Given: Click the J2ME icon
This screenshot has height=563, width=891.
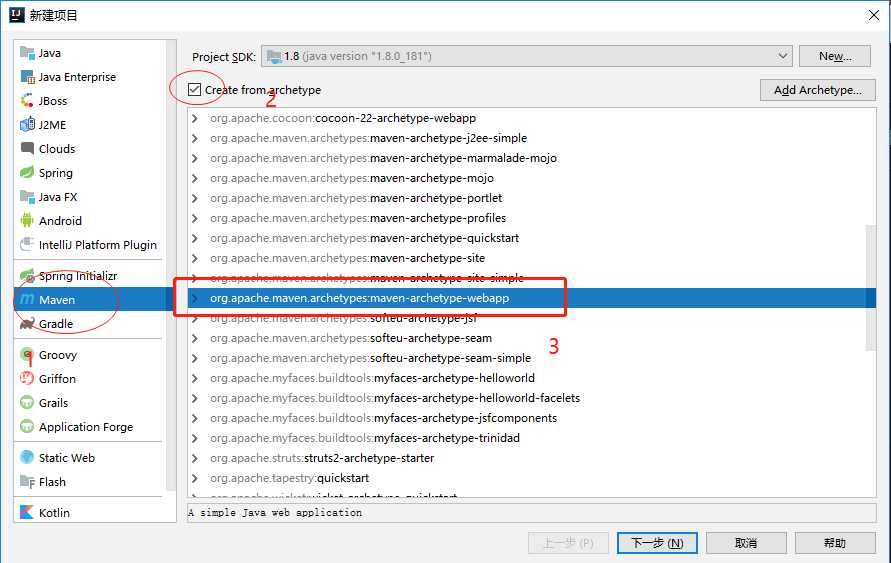Looking at the screenshot, I should pos(27,124).
